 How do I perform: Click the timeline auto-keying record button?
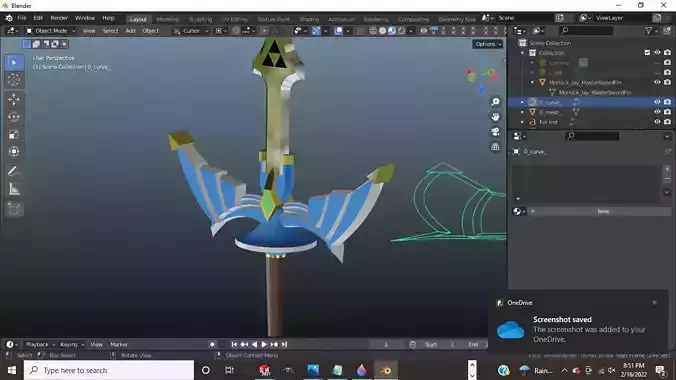coord(212,344)
